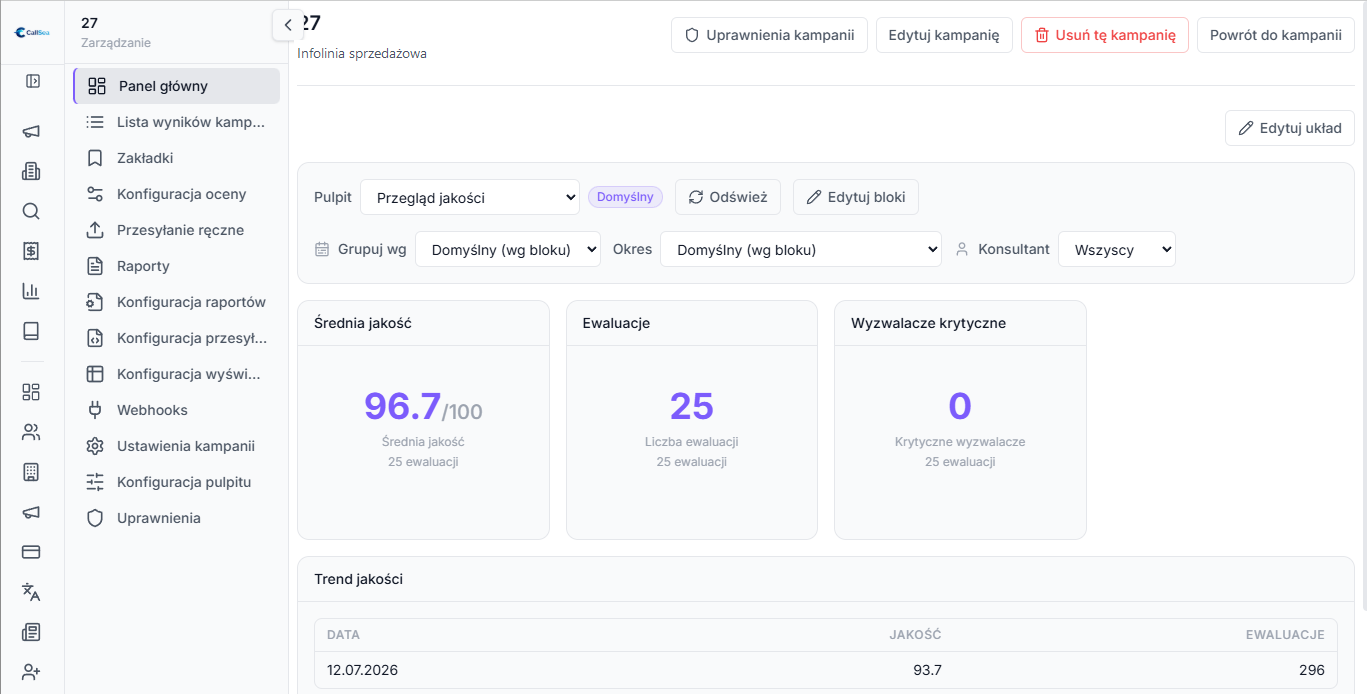Image resolution: width=1367 pixels, height=694 pixels.
Task: Click the evaluations cell 296
Action: click(x=1311, y=670)
